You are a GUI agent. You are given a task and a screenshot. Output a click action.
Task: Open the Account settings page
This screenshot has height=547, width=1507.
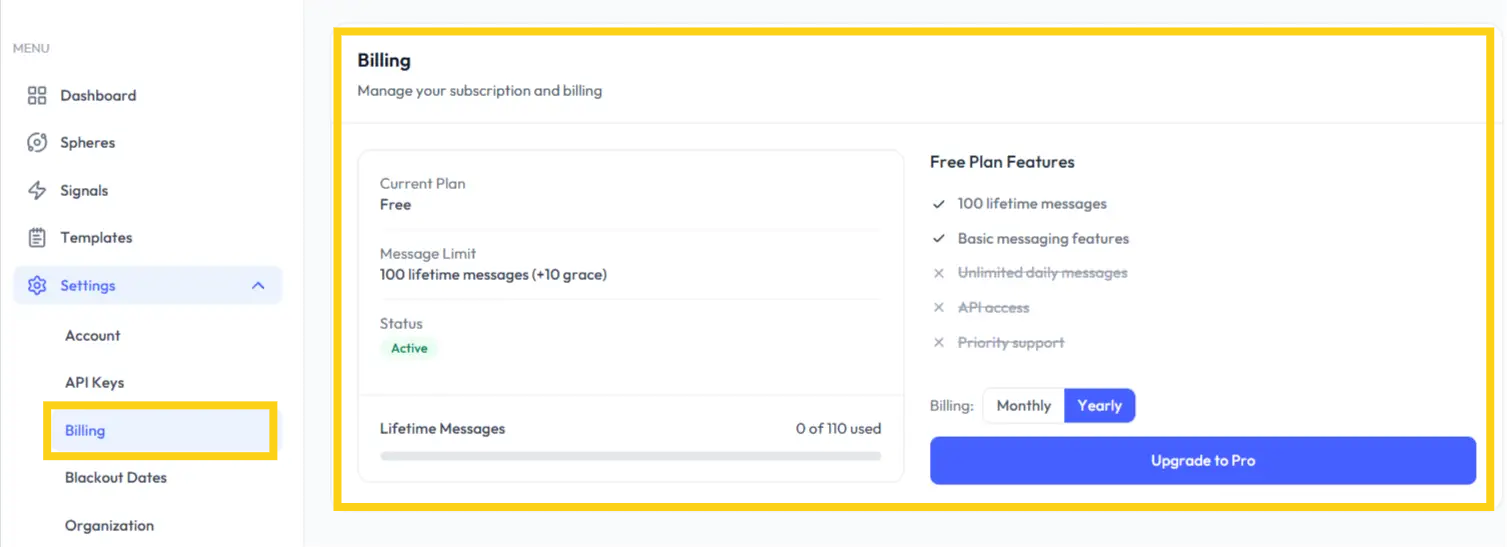[93, 336]
